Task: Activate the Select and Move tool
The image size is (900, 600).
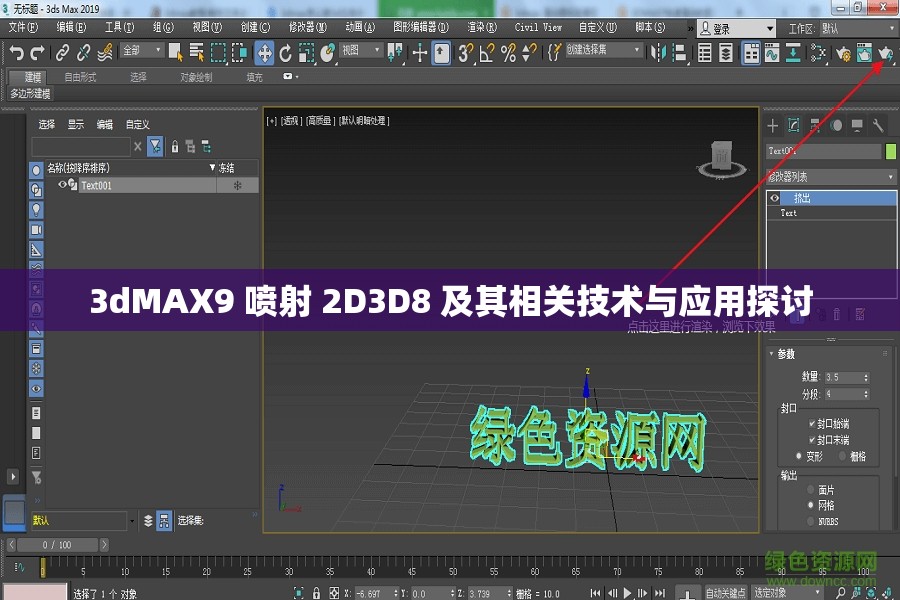Action: click(x=264, y=53)
